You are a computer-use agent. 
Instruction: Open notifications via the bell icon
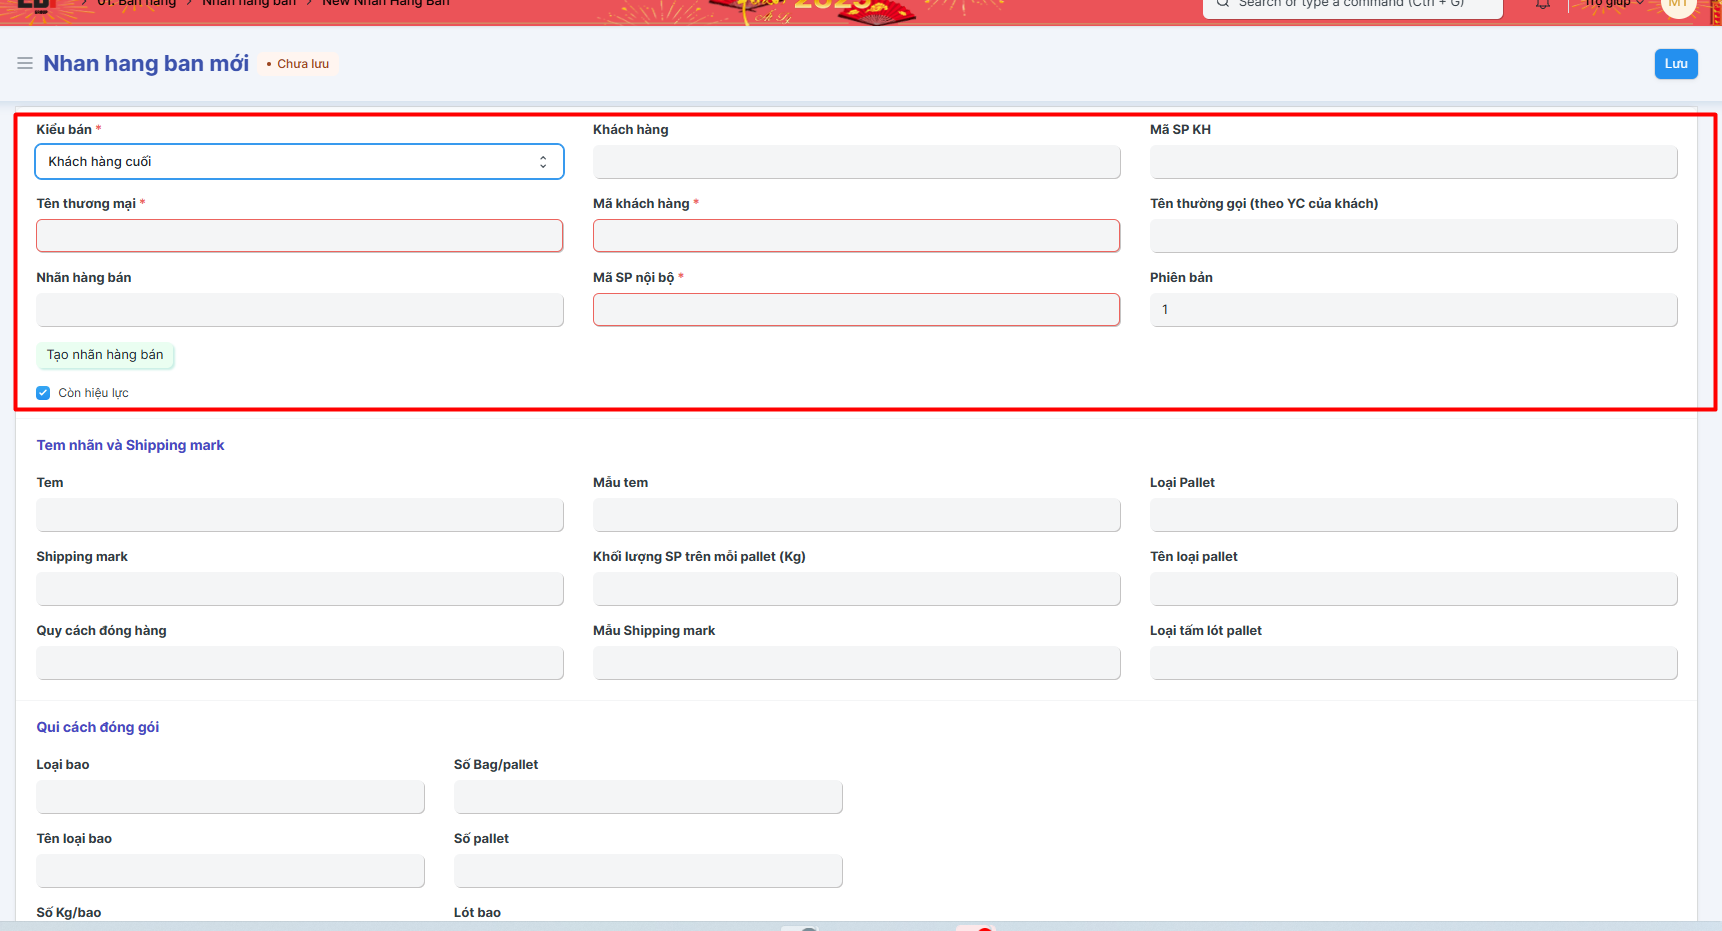pyautogui.click(x=1543, y=5)
